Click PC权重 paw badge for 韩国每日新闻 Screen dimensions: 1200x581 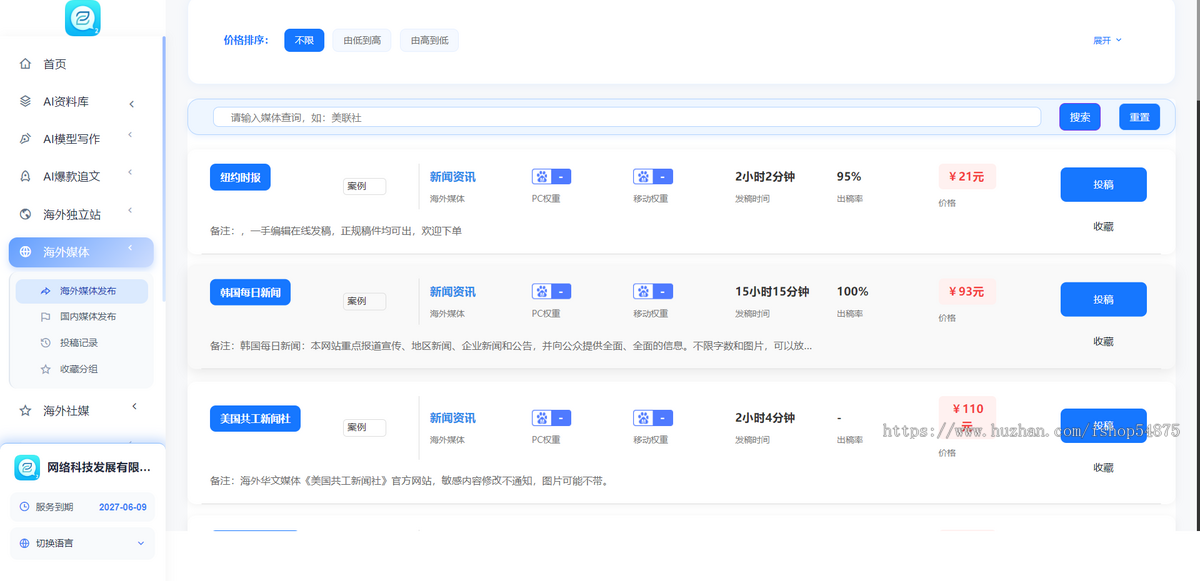point(551,292)
